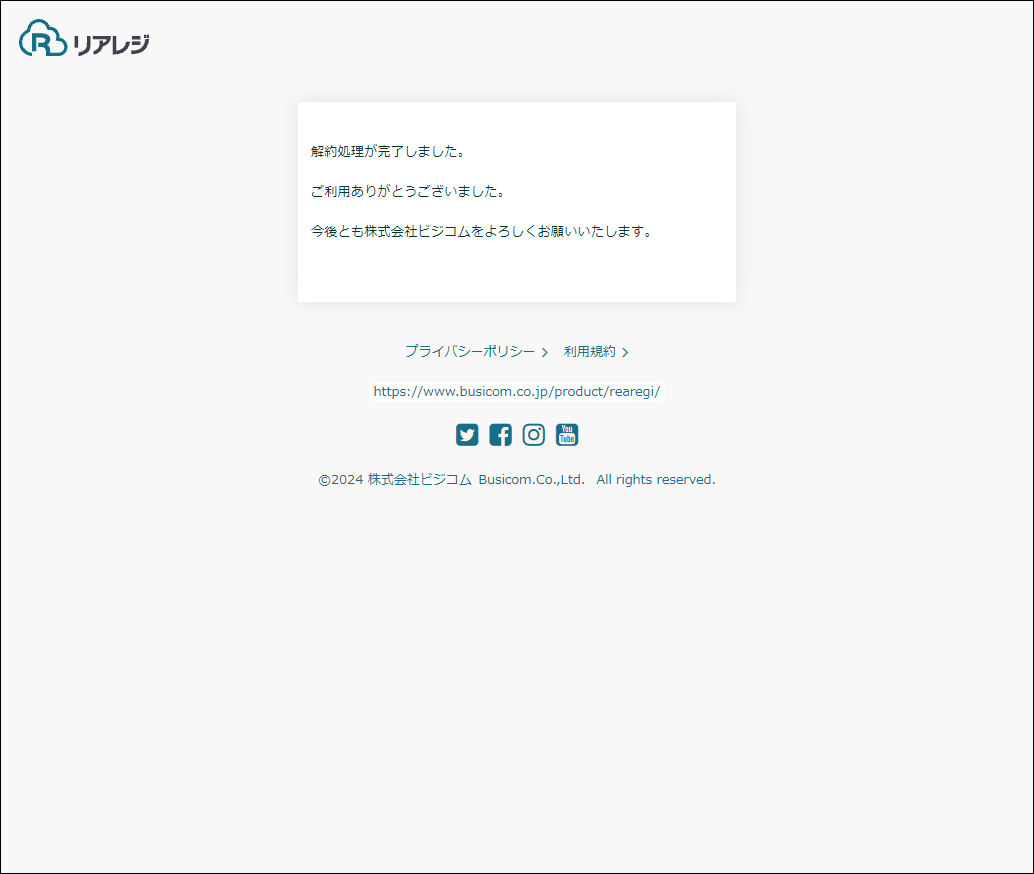Click 株式会社ビジコム in the footer copyright
This screenshot has width=1034, height=874.
(x=419, y=480)
